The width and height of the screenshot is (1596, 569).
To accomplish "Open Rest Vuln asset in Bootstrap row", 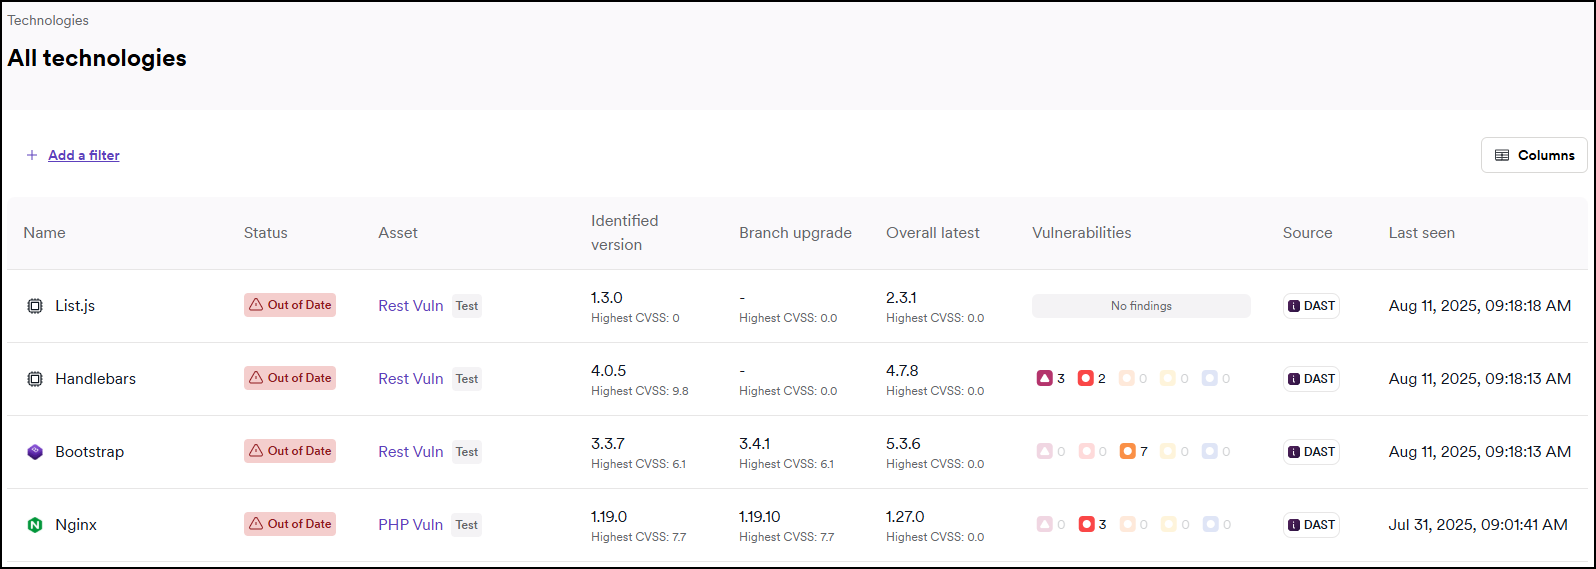I will 410,452.
